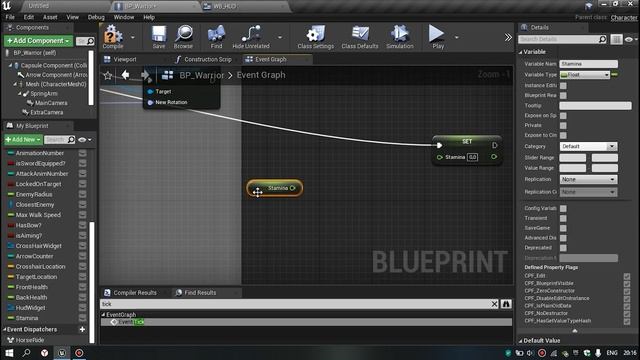The height and width of the screenshot is (360, 640).
Task: Open Windows Start menu
Action: coord(9,353)
